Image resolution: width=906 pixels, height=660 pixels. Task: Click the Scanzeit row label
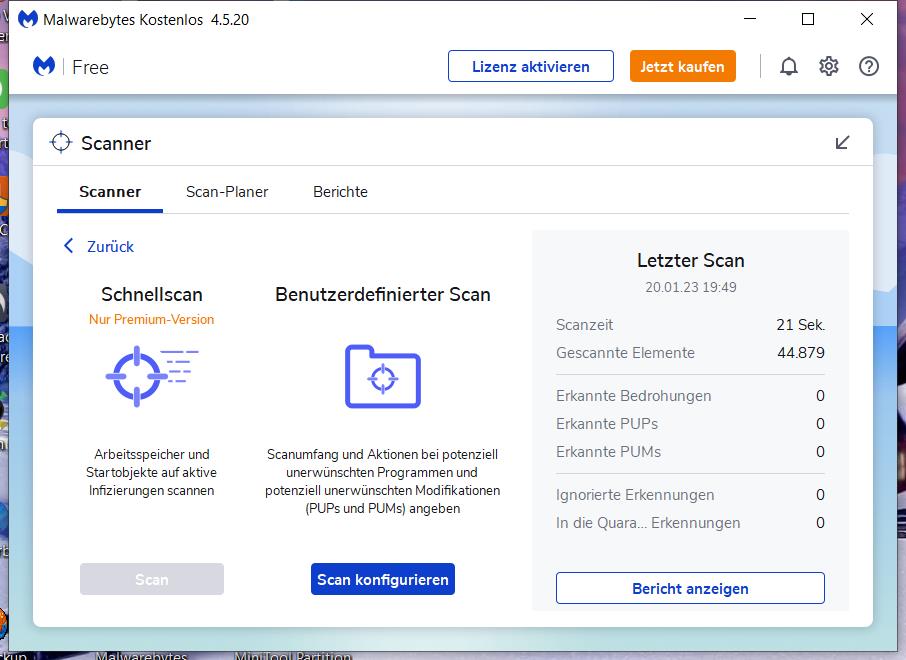pos(584,325)
